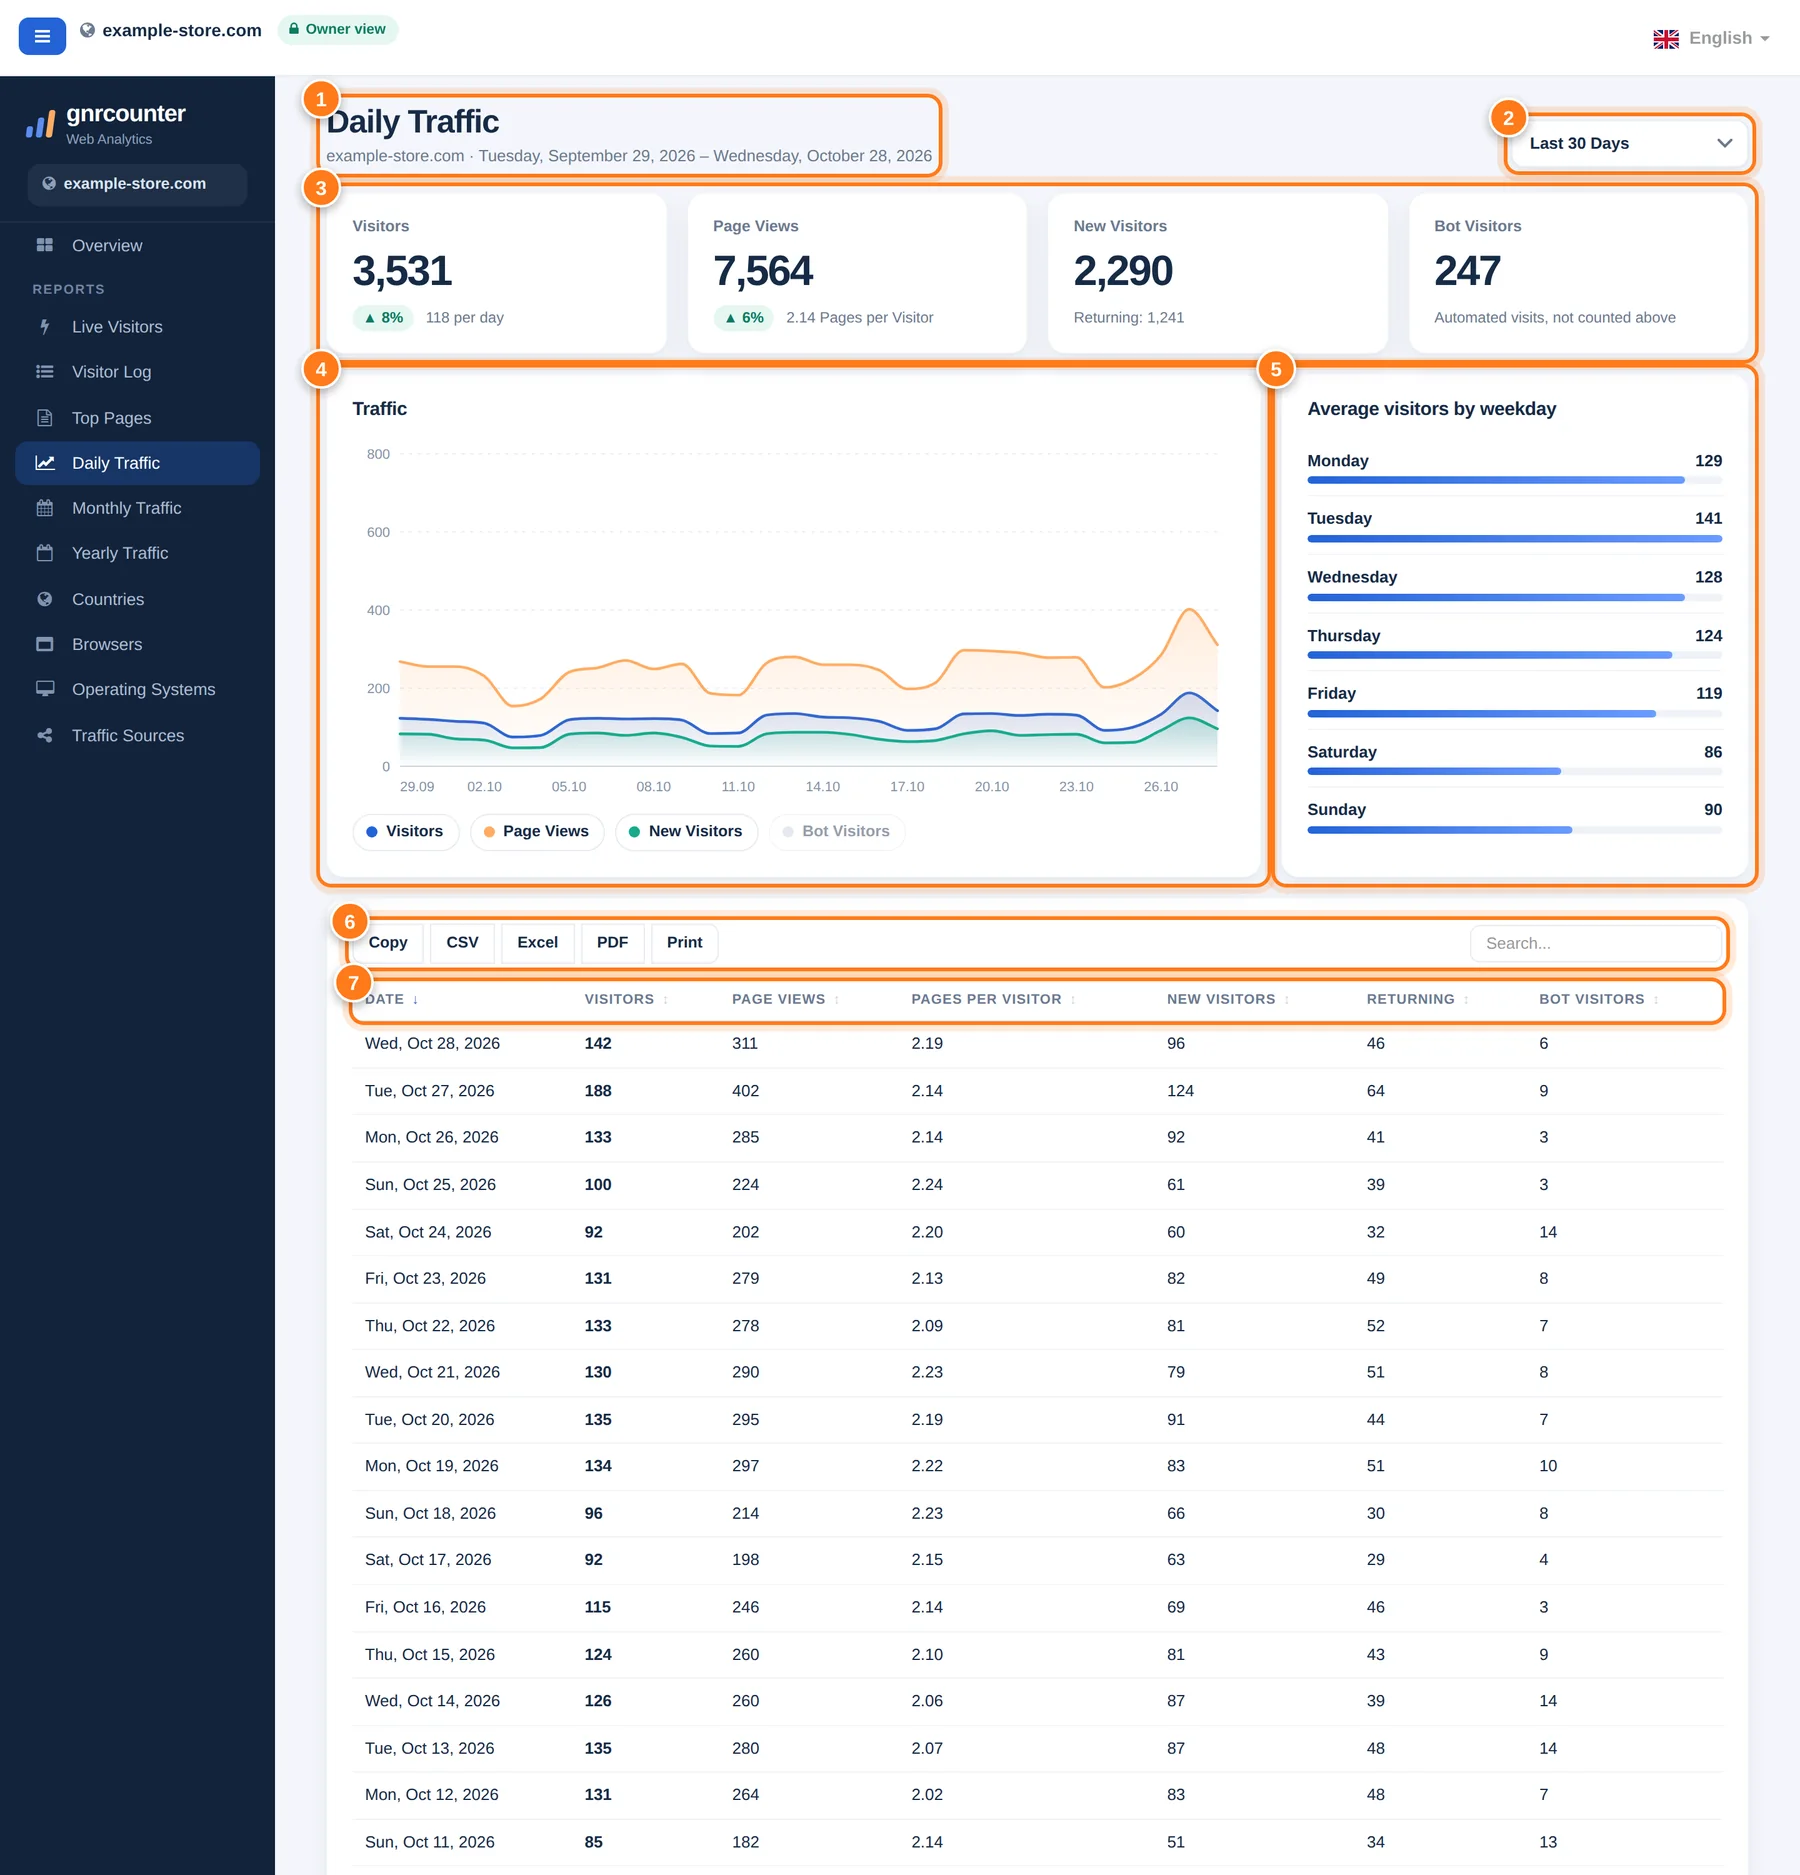
Task: Toggle the Visitors series in chart legend
Action: pyautogui.click(x=405, y=831)
